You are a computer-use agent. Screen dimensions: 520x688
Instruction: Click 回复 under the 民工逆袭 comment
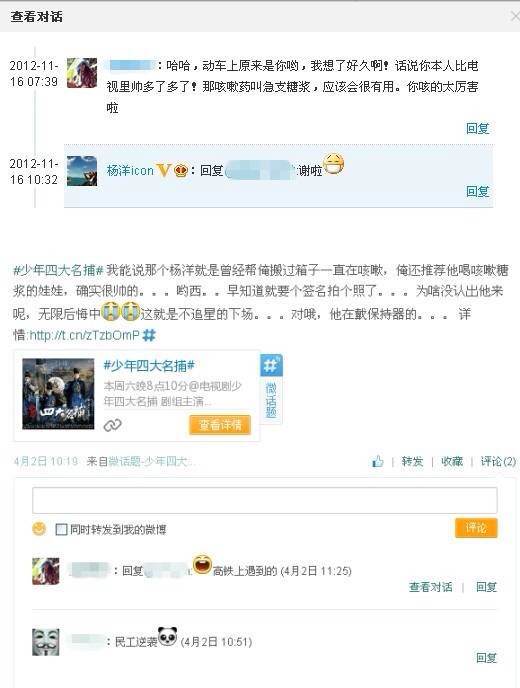click(486, 658)
